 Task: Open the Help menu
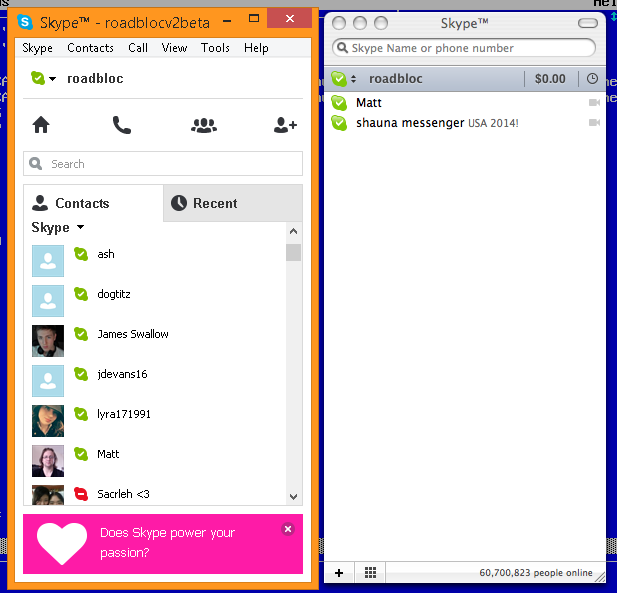tap(256, 48)
